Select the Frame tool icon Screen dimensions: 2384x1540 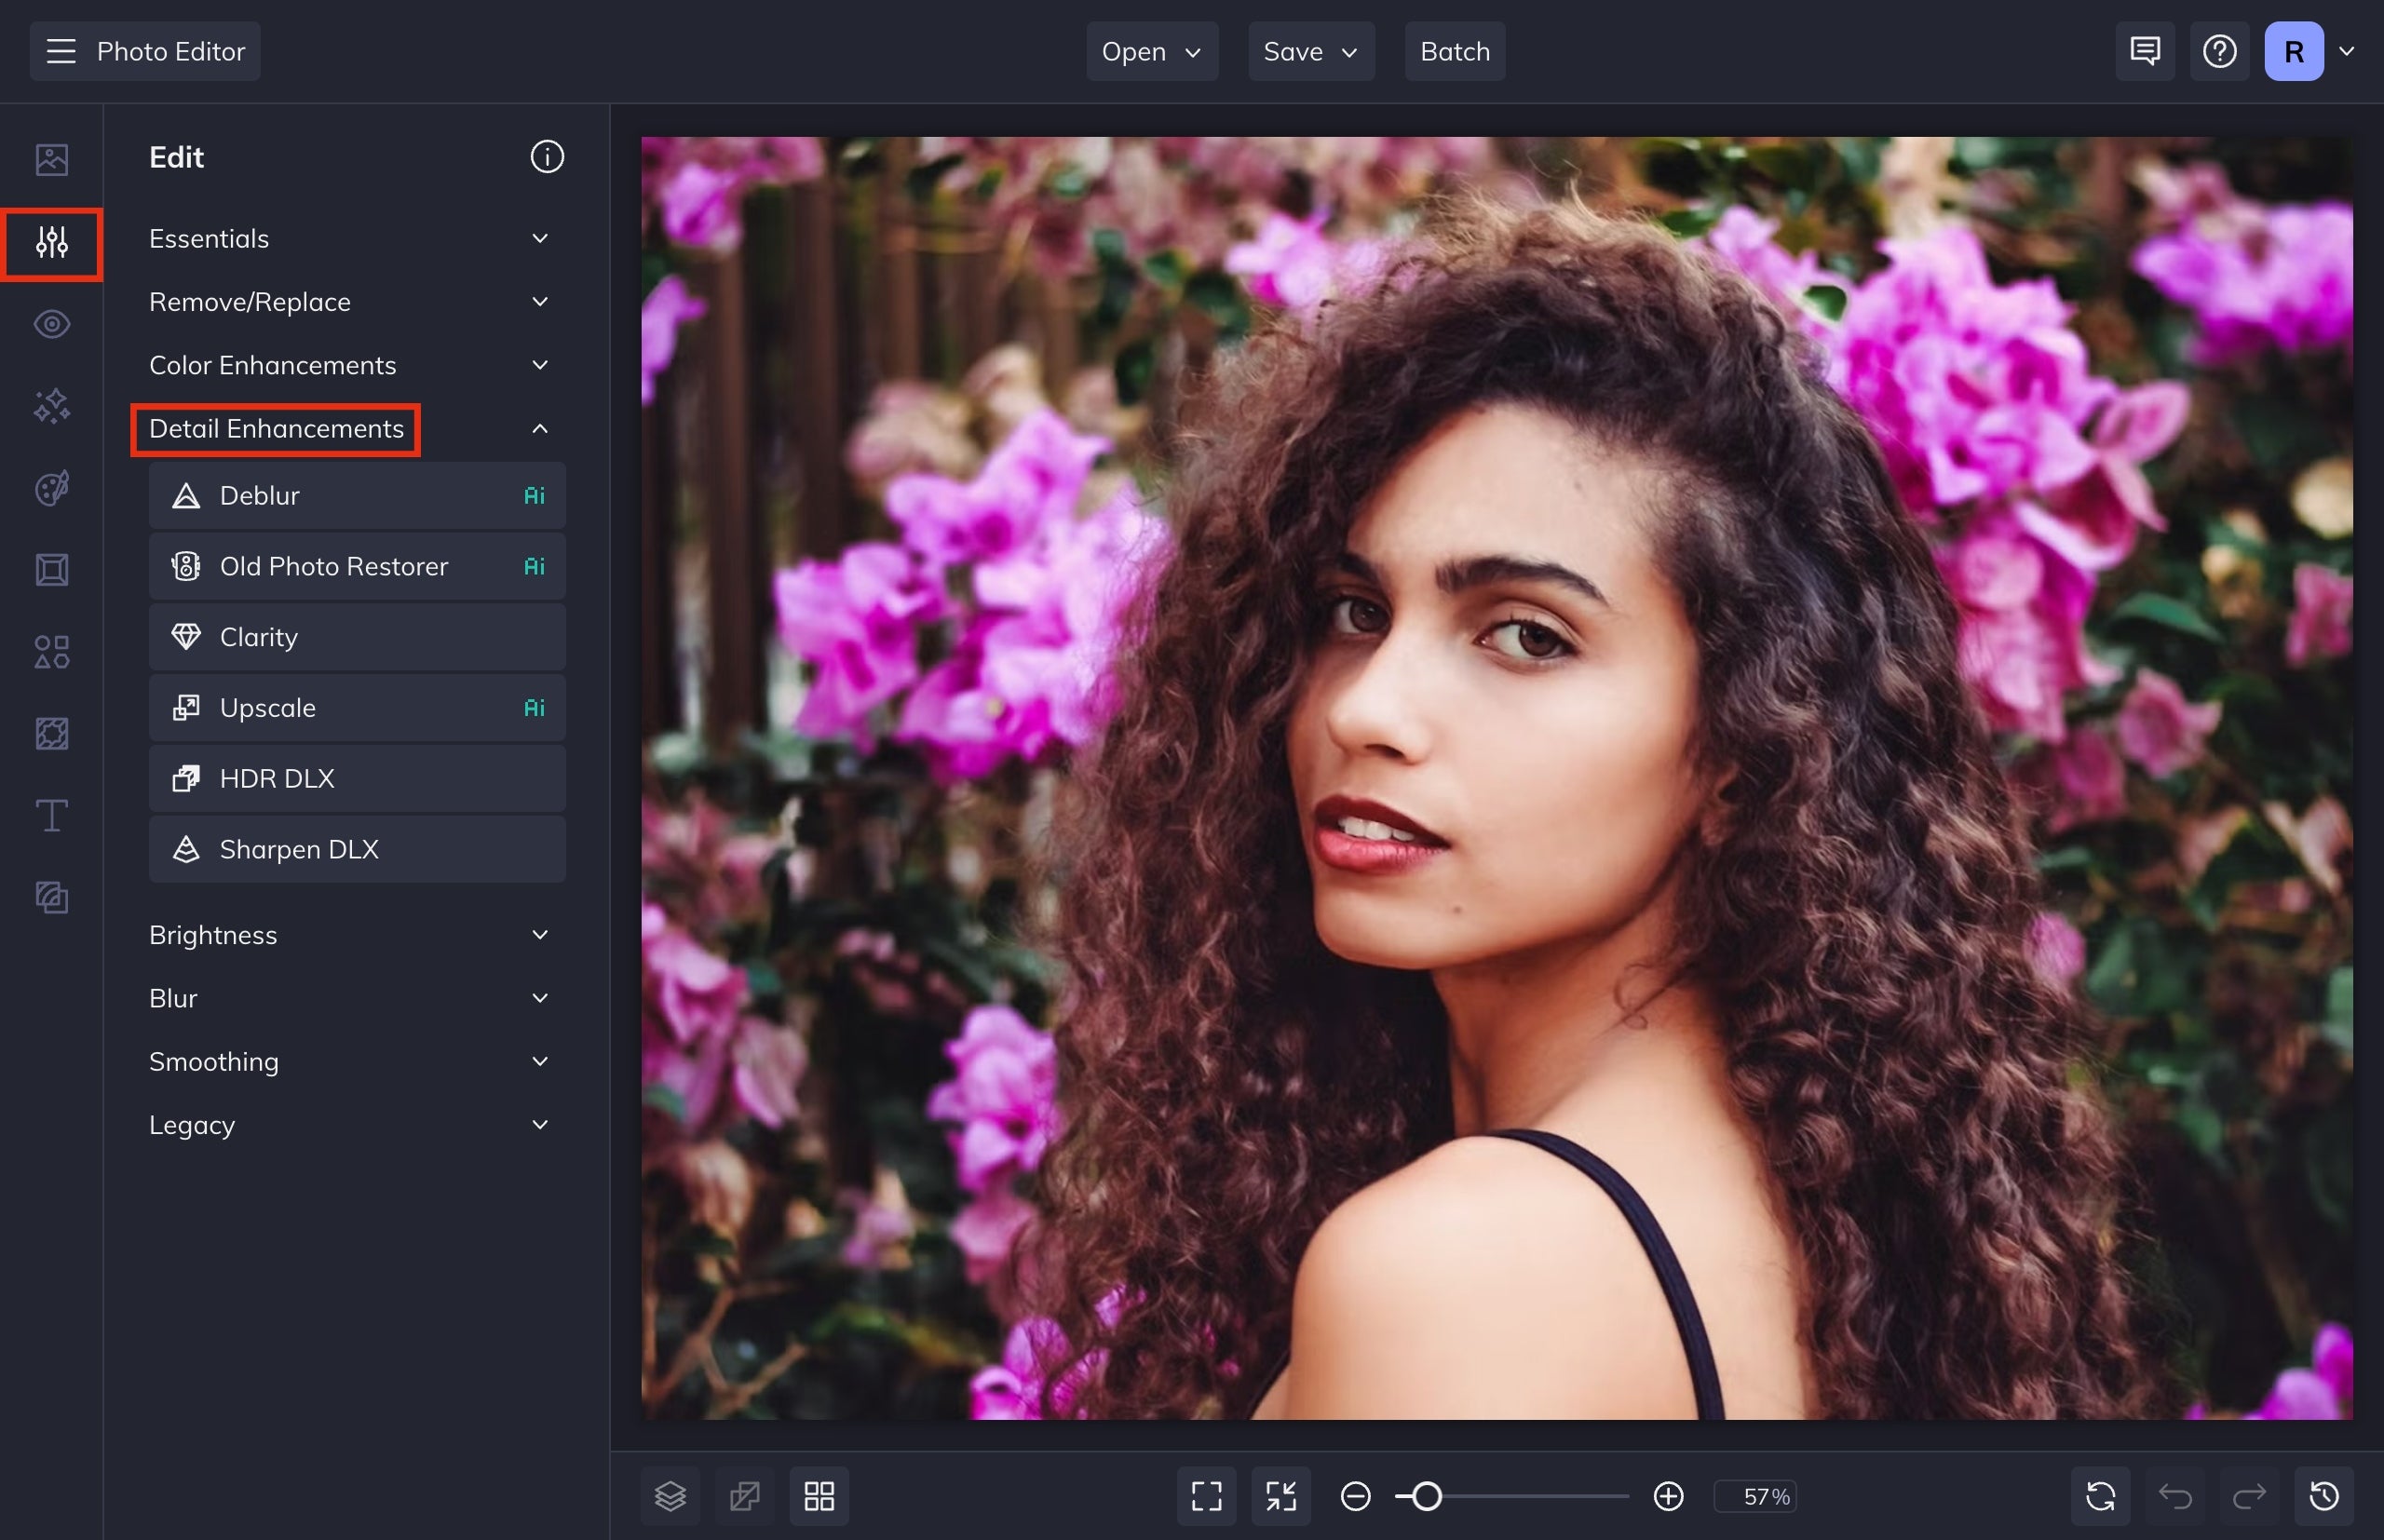51,569
